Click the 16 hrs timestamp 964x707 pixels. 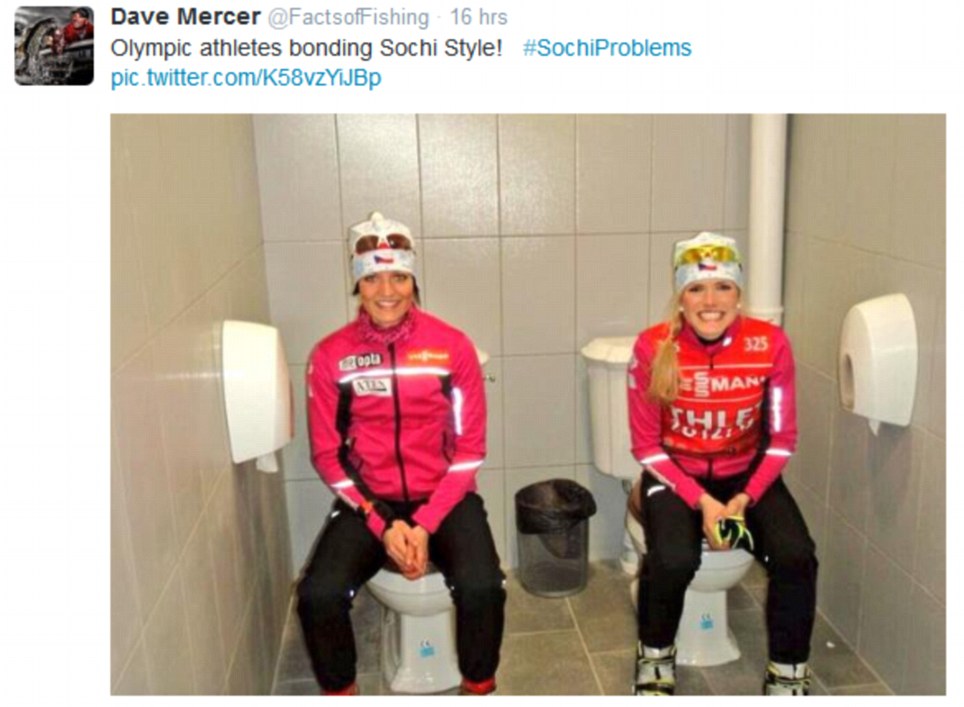coord(478,17)
